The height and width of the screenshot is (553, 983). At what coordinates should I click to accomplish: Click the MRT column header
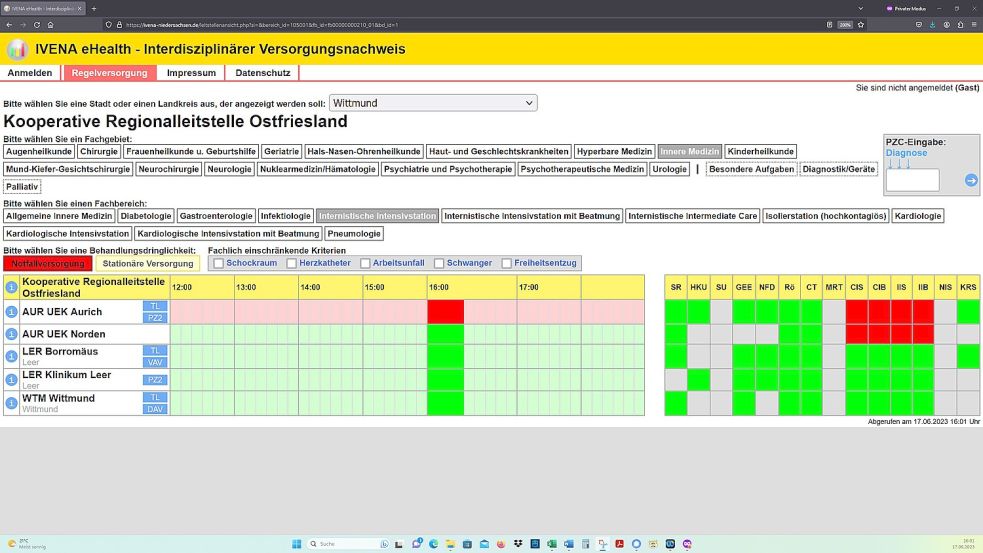click(x=834, y=287)
